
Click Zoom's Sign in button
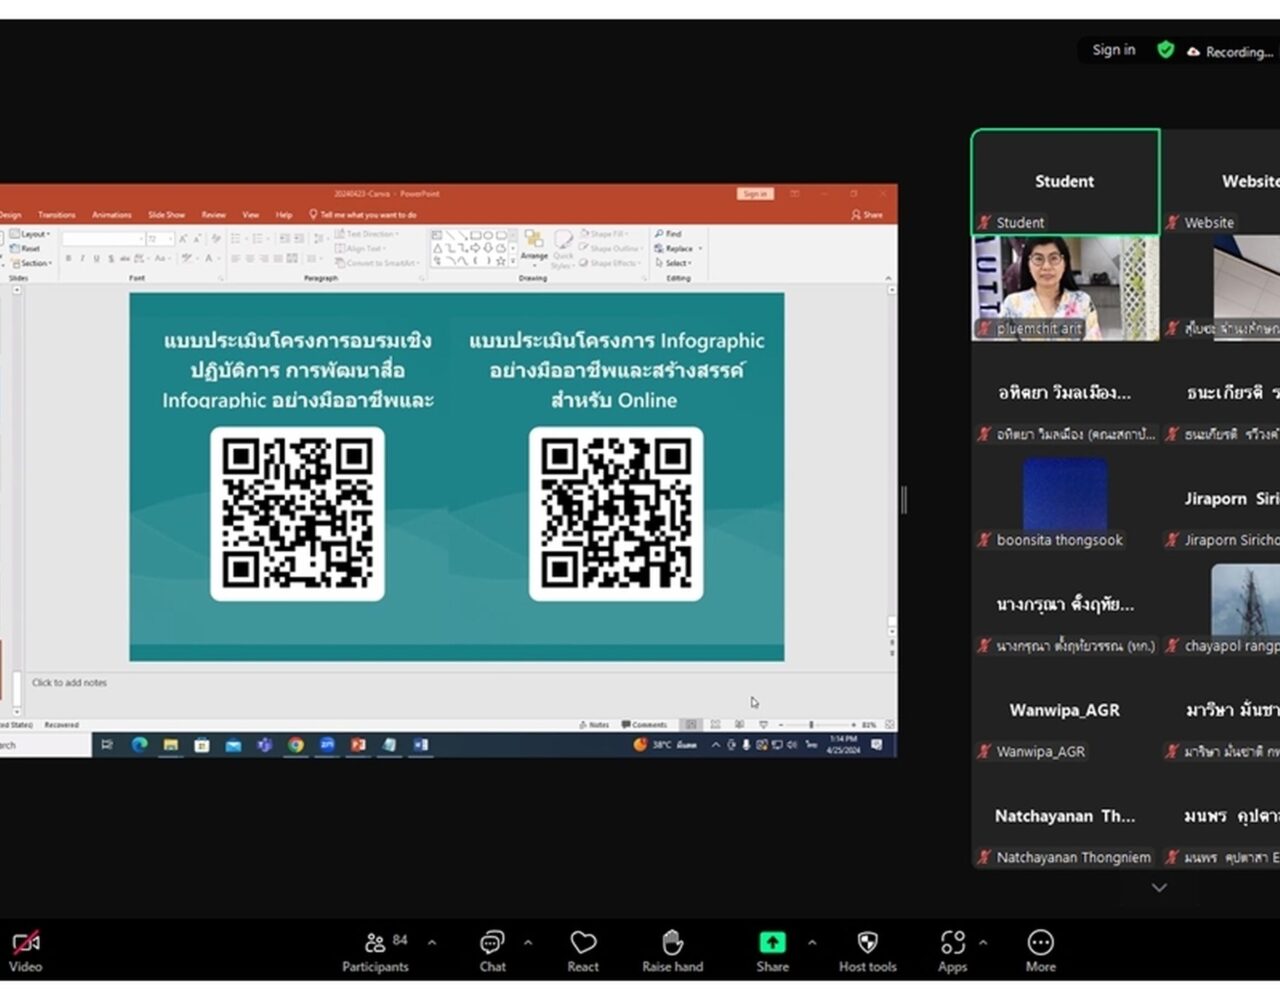pos(1113,50)
